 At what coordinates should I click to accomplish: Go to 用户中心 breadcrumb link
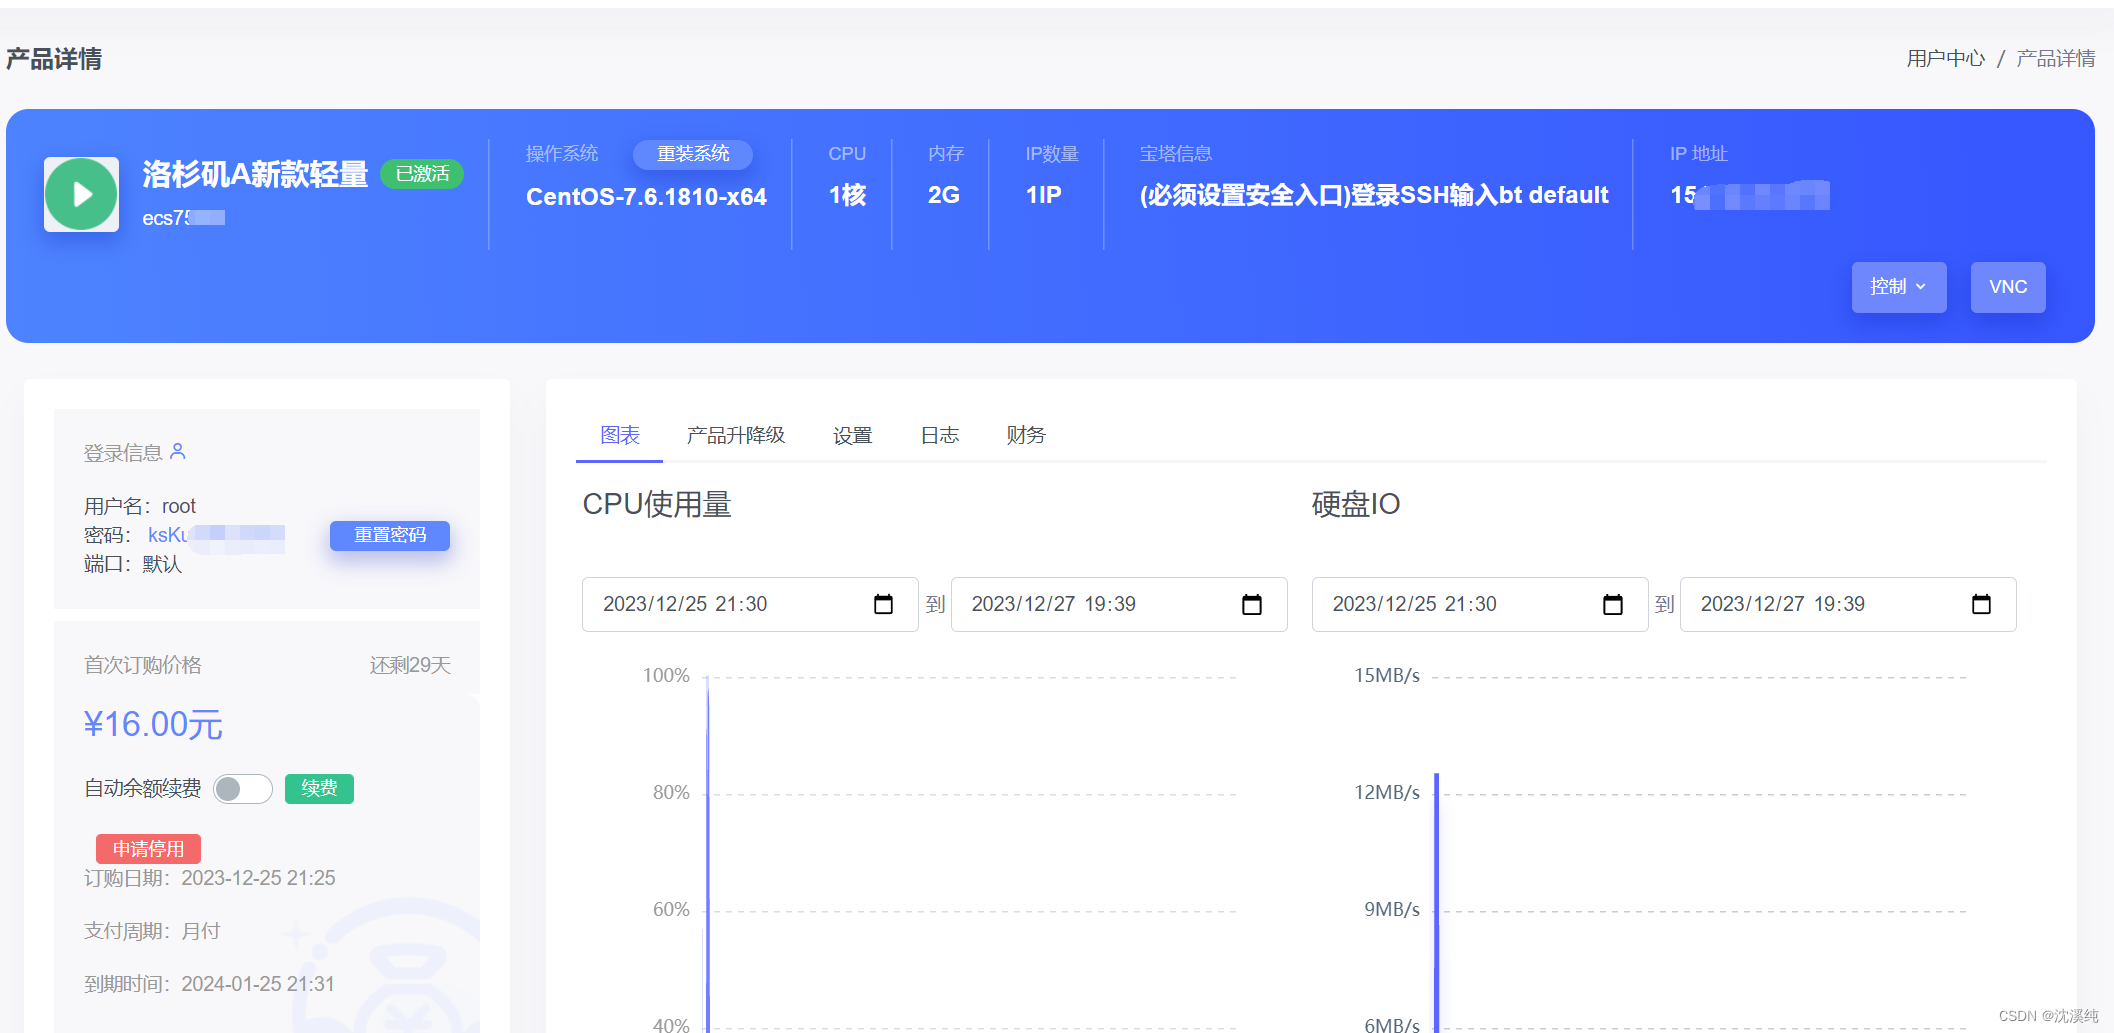click(x=1946, y=59)
